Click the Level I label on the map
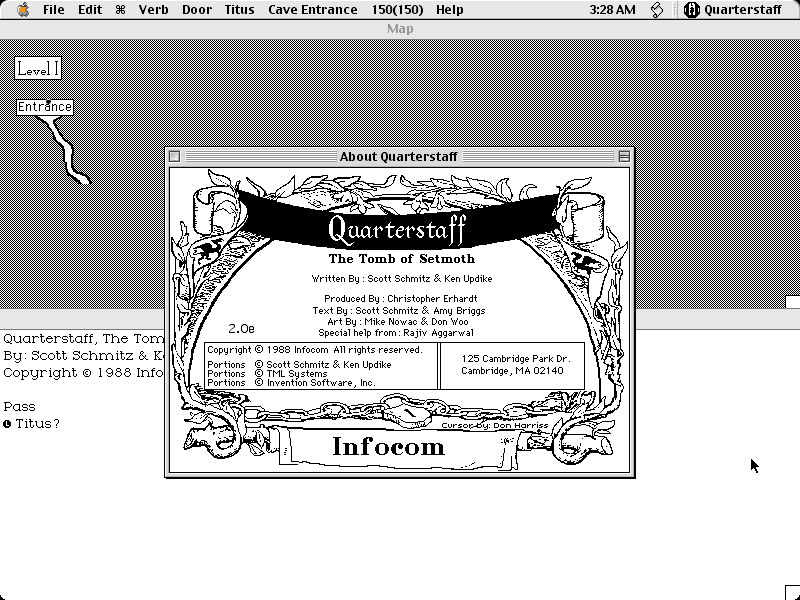The width and height of the screenshot is (800, 600). coord(38,68)
